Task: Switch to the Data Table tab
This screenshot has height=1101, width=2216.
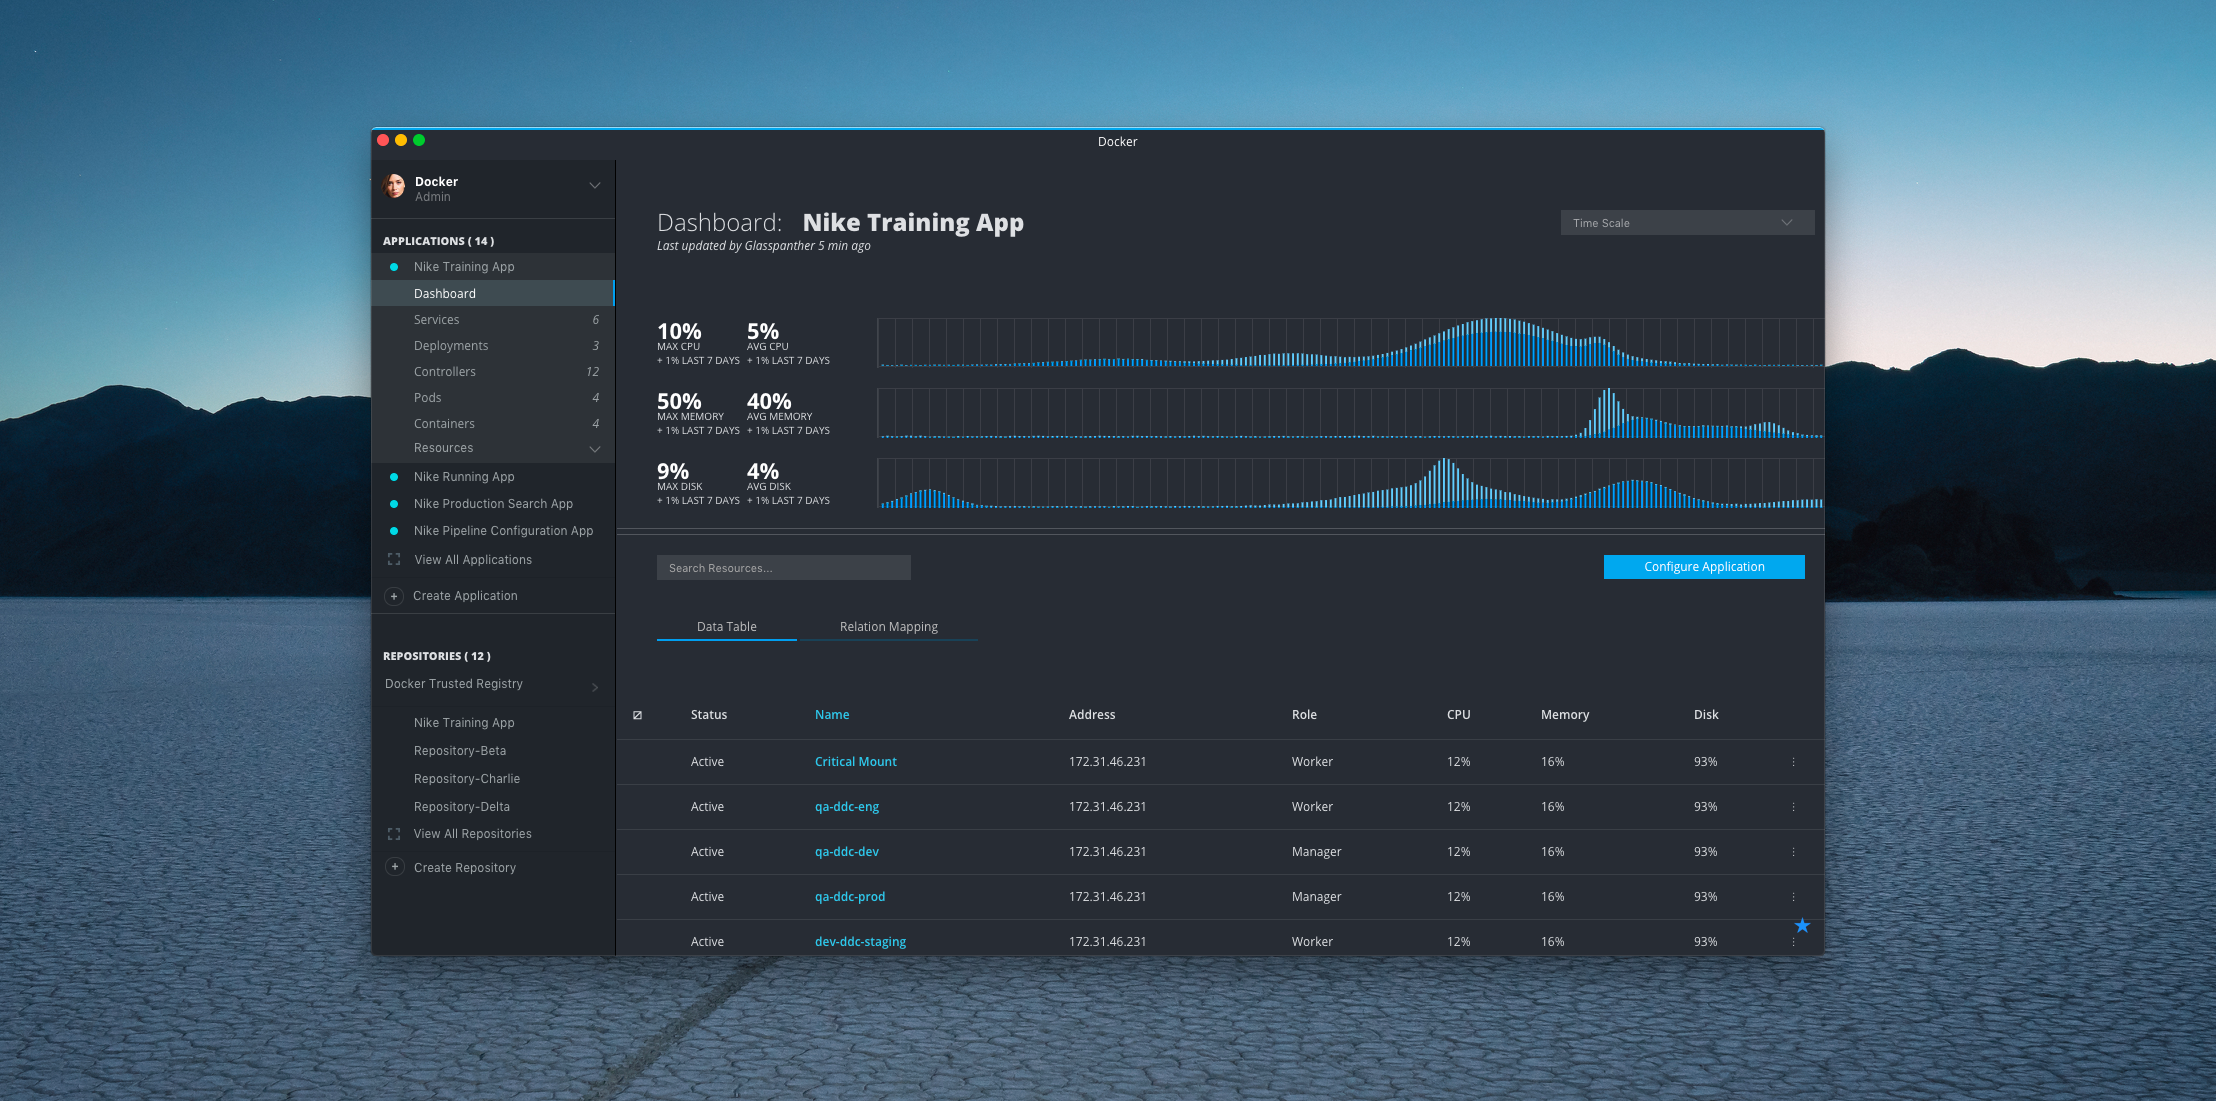Action: point(727,627)
